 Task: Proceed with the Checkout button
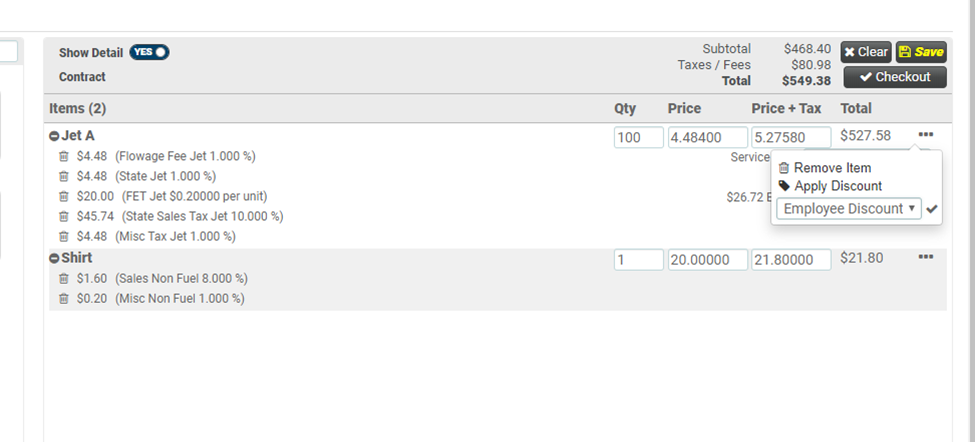[x=894, y=77]
